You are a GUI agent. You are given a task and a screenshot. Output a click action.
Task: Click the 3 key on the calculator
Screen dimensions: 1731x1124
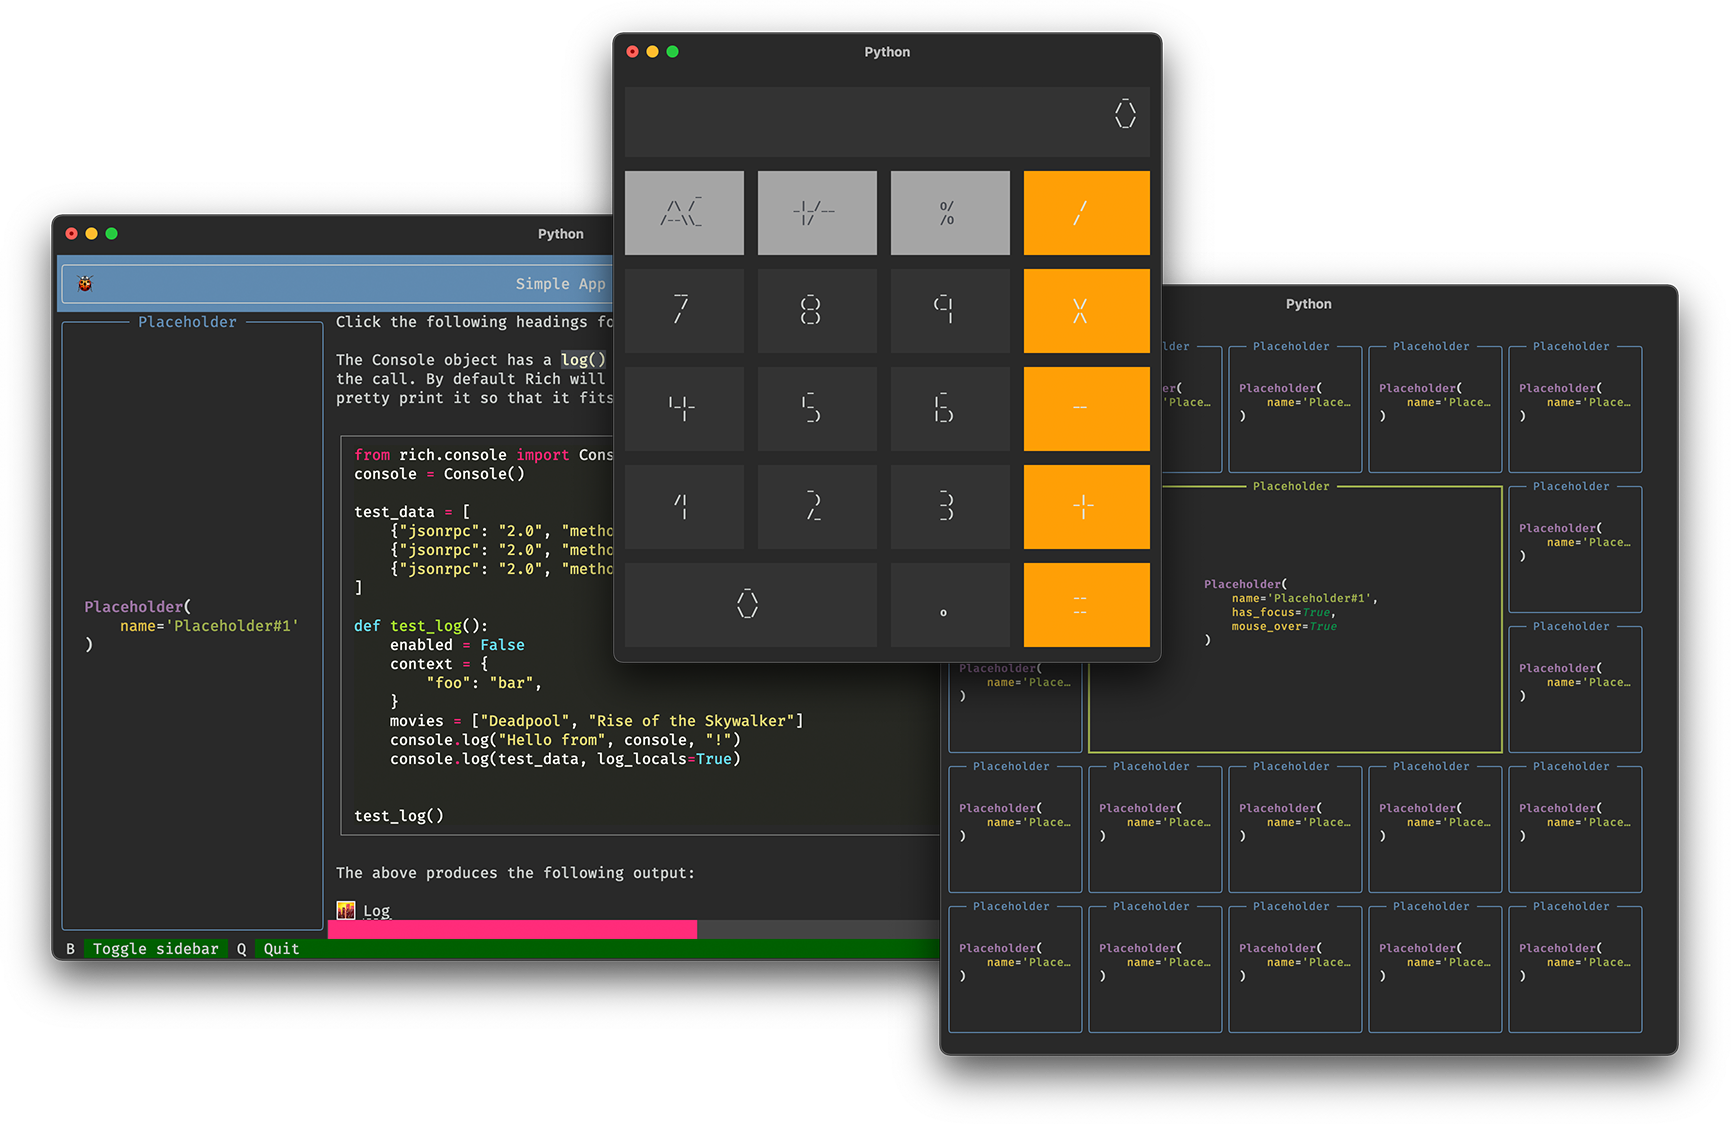[950, 506]
